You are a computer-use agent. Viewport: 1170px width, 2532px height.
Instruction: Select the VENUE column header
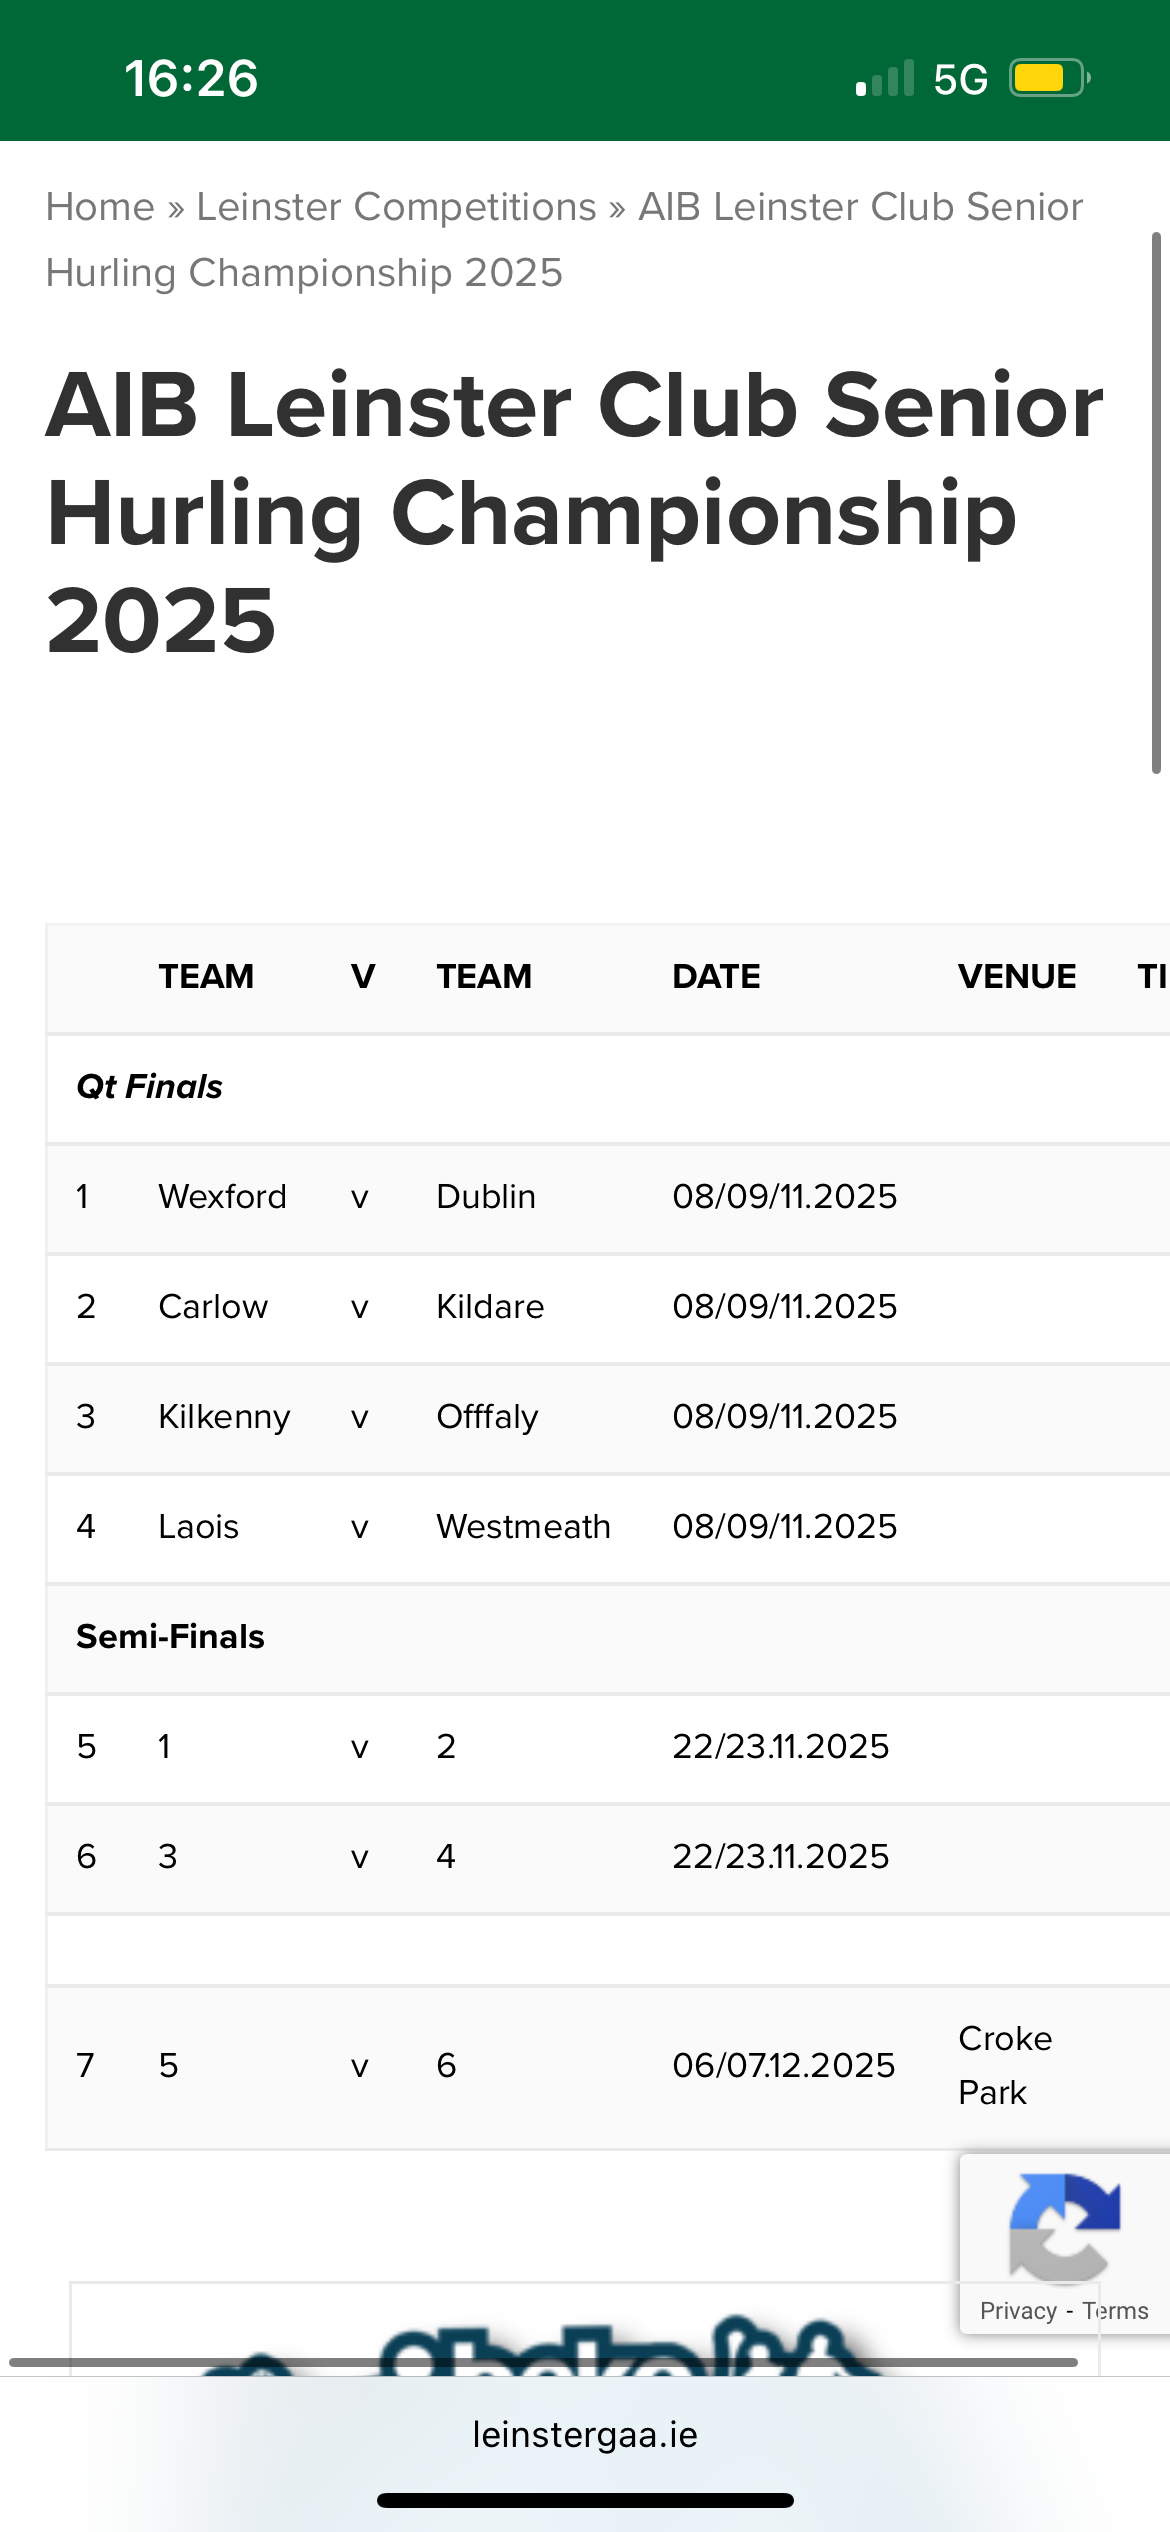1017,976
